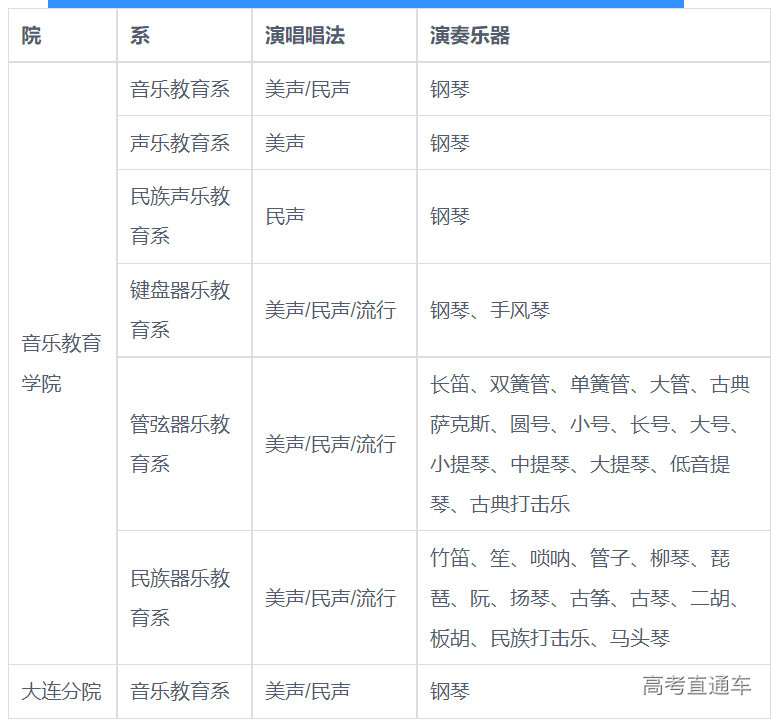Select the 民族器乐教育系 cell
Viewport: 780px width, 725px height.
(x=180, y=598)
